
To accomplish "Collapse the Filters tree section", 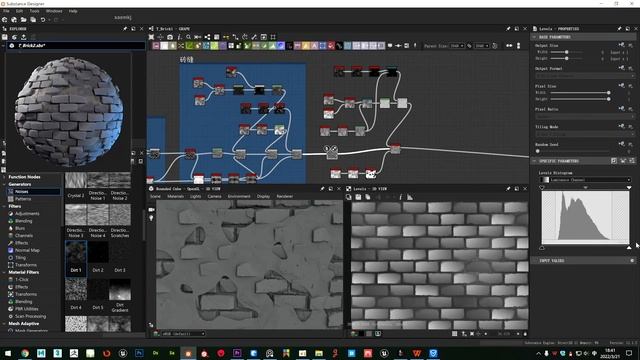I will pos(4,206).
